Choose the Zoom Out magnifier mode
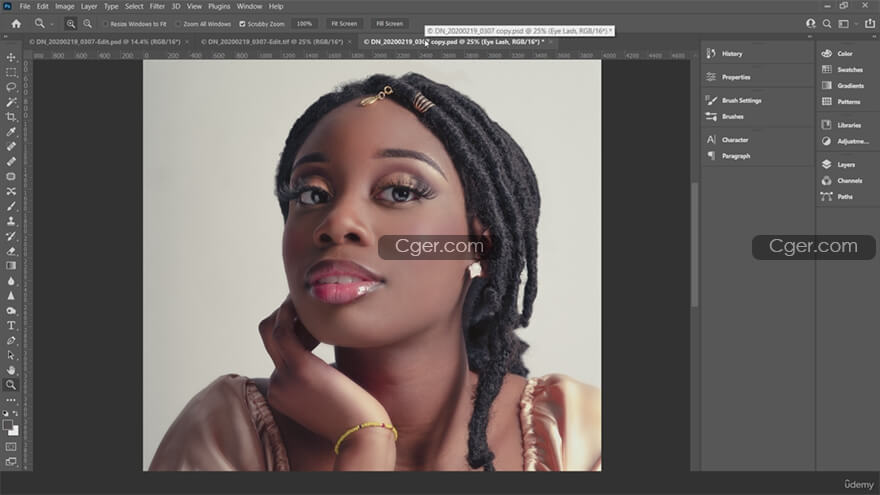The width and height of the screenshot is (880, 495). (88, 24)
